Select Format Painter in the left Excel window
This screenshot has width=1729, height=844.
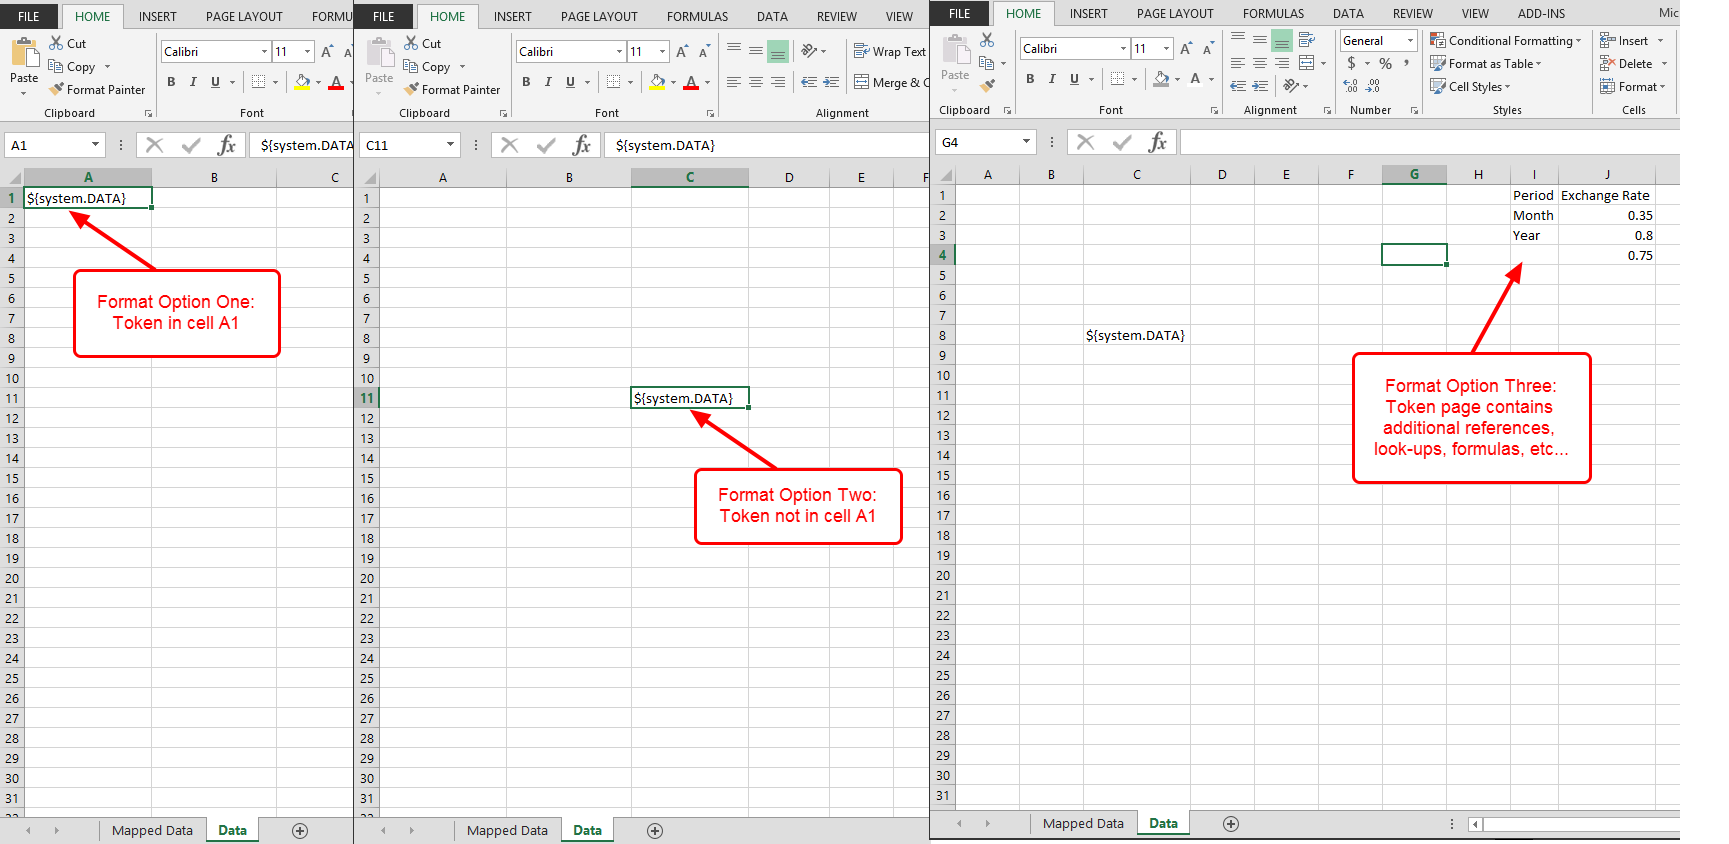tap(97, 89)
